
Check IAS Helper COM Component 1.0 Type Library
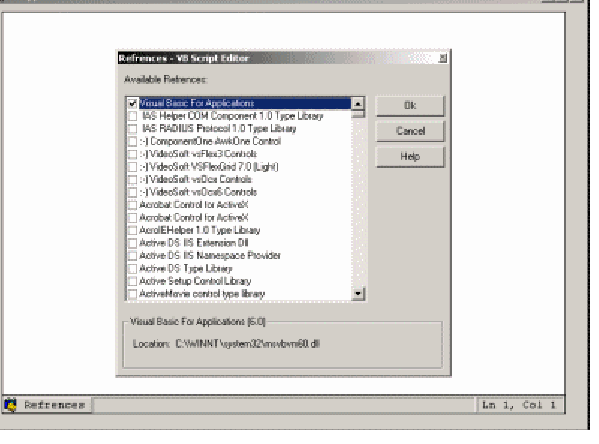[x=133, y=116]
